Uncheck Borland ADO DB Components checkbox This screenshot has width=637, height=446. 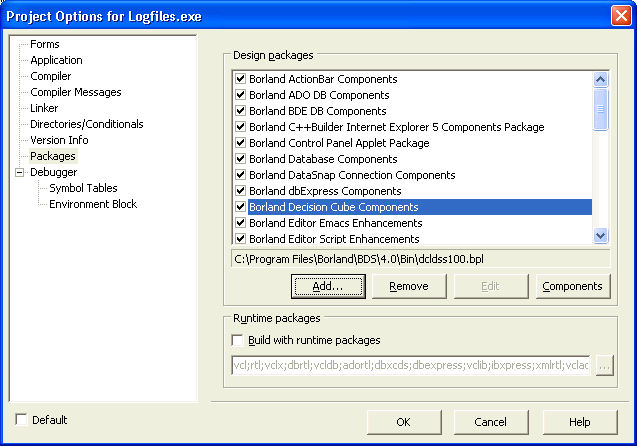[x=240, y=95]
